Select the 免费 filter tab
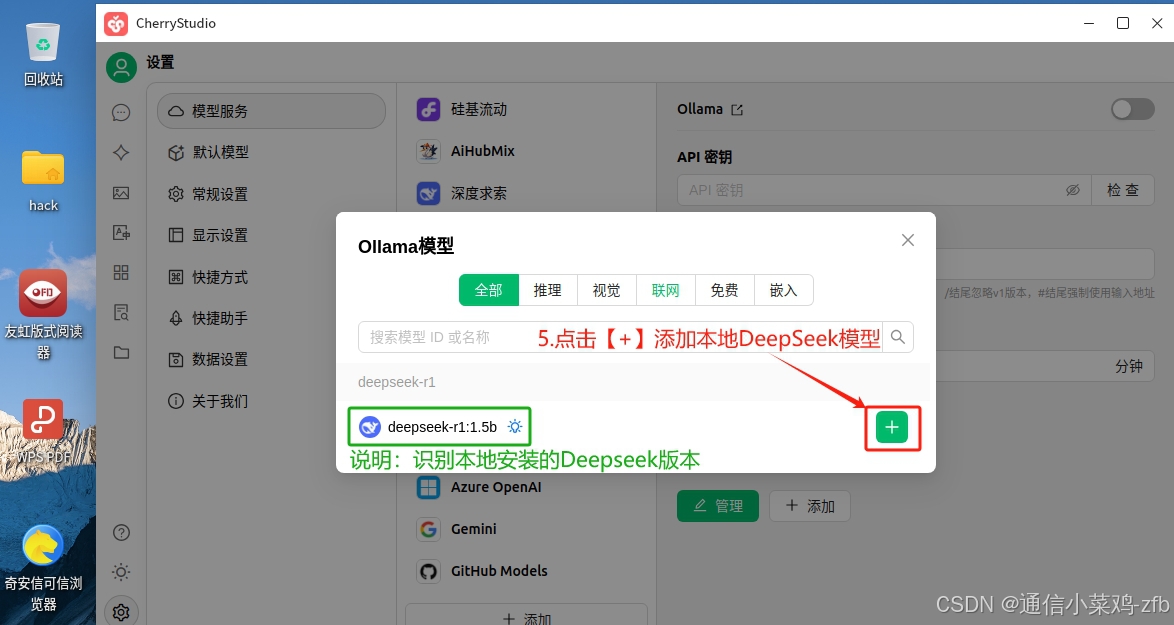Screen dimensions: 1174x625 (725, 290)
